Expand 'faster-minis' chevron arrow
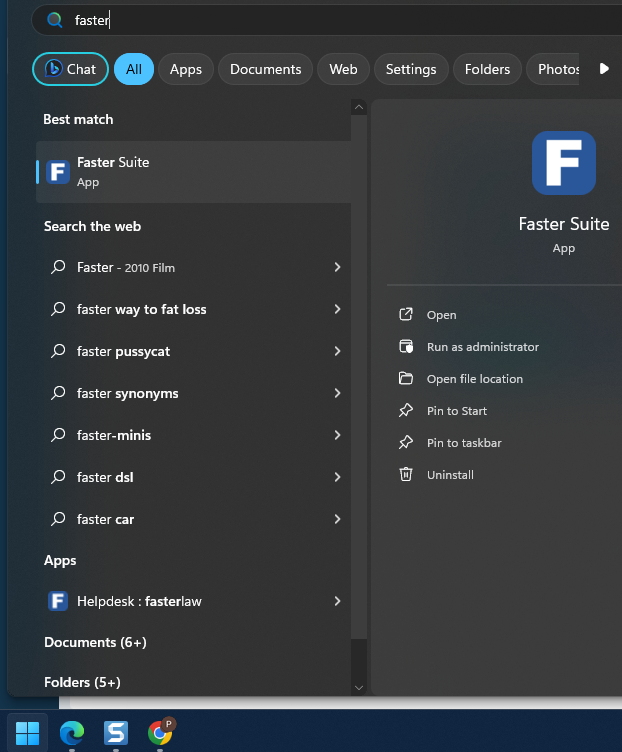 tap(338, 435)
